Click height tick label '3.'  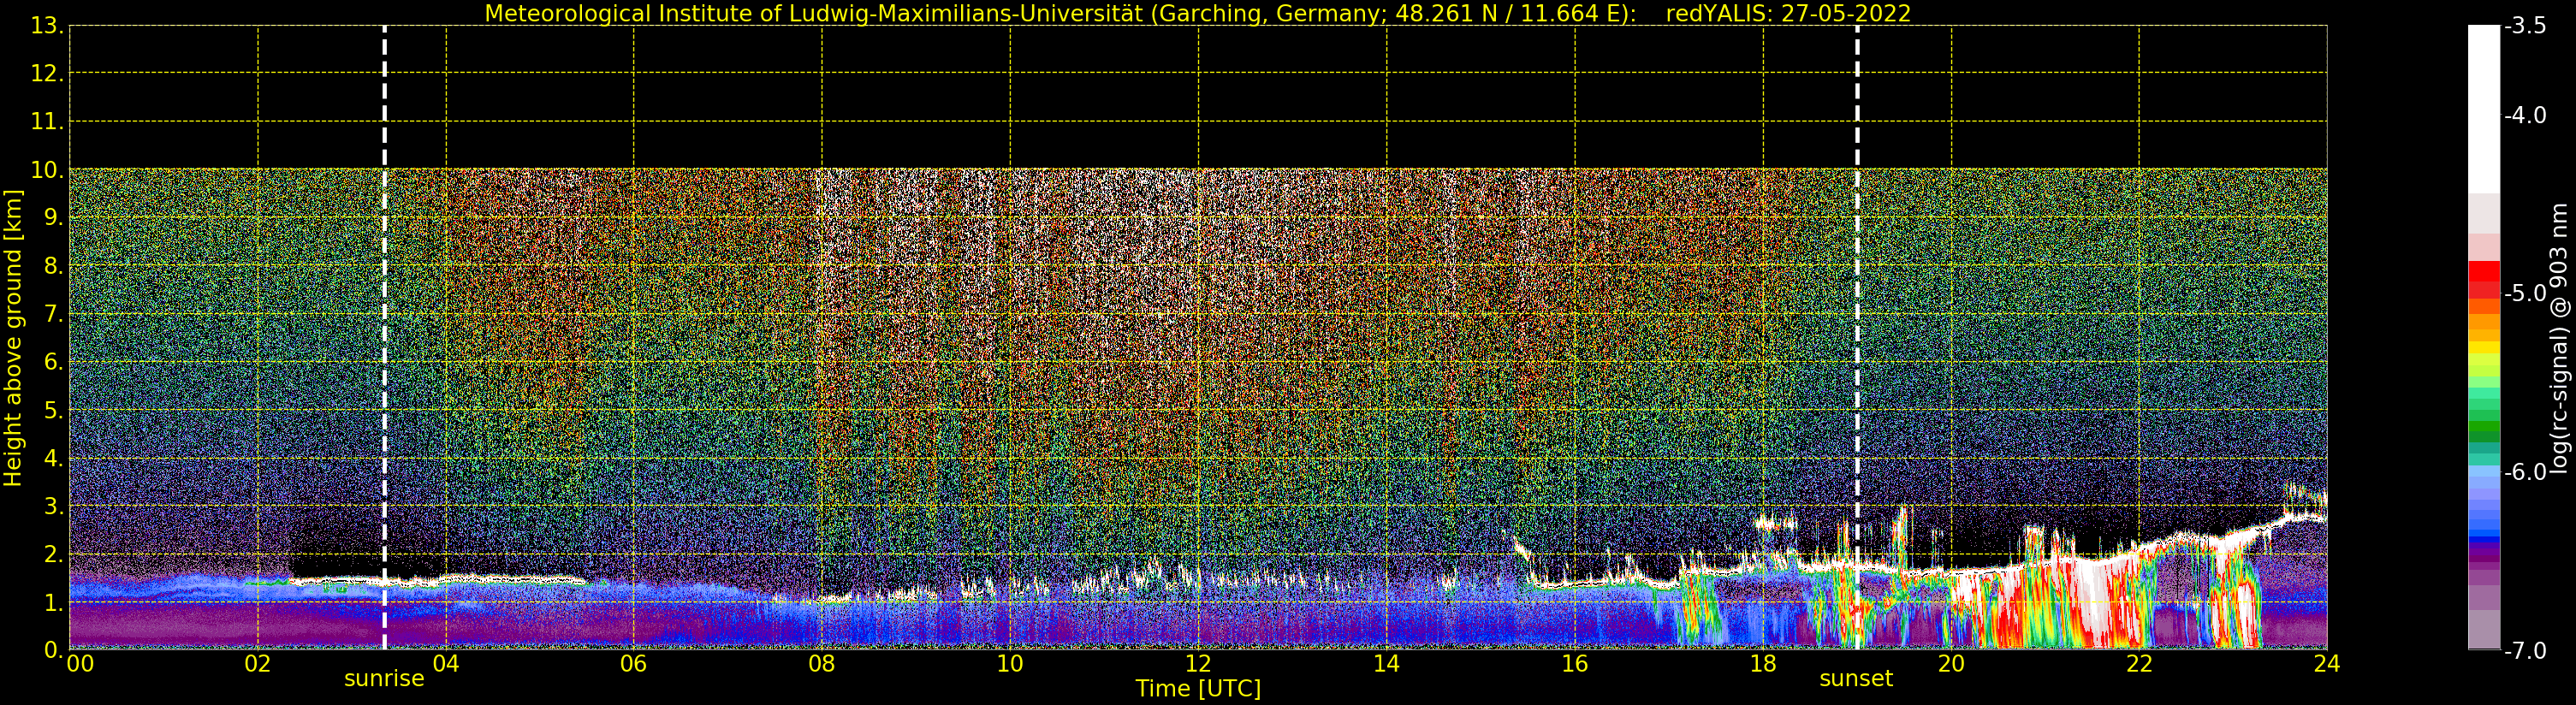(54, 506)
